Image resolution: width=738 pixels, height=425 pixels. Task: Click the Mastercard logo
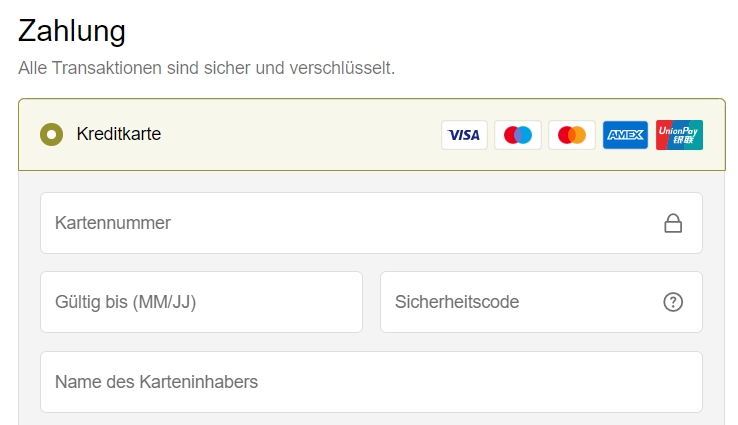571,135
